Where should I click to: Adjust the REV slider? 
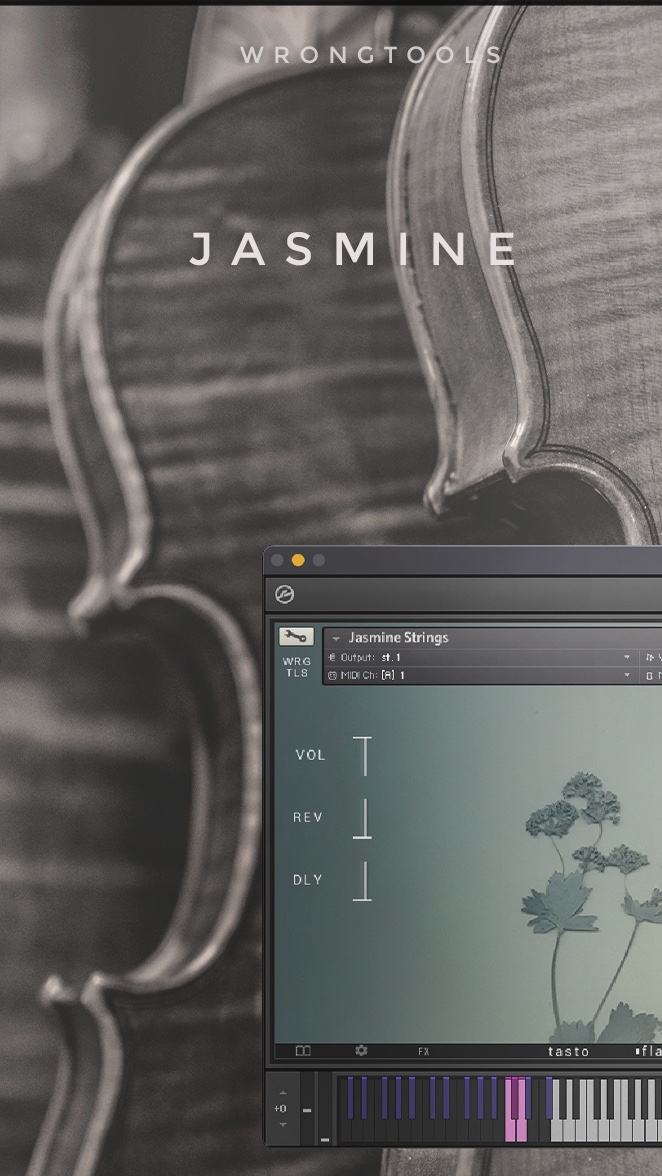point(364,818)
